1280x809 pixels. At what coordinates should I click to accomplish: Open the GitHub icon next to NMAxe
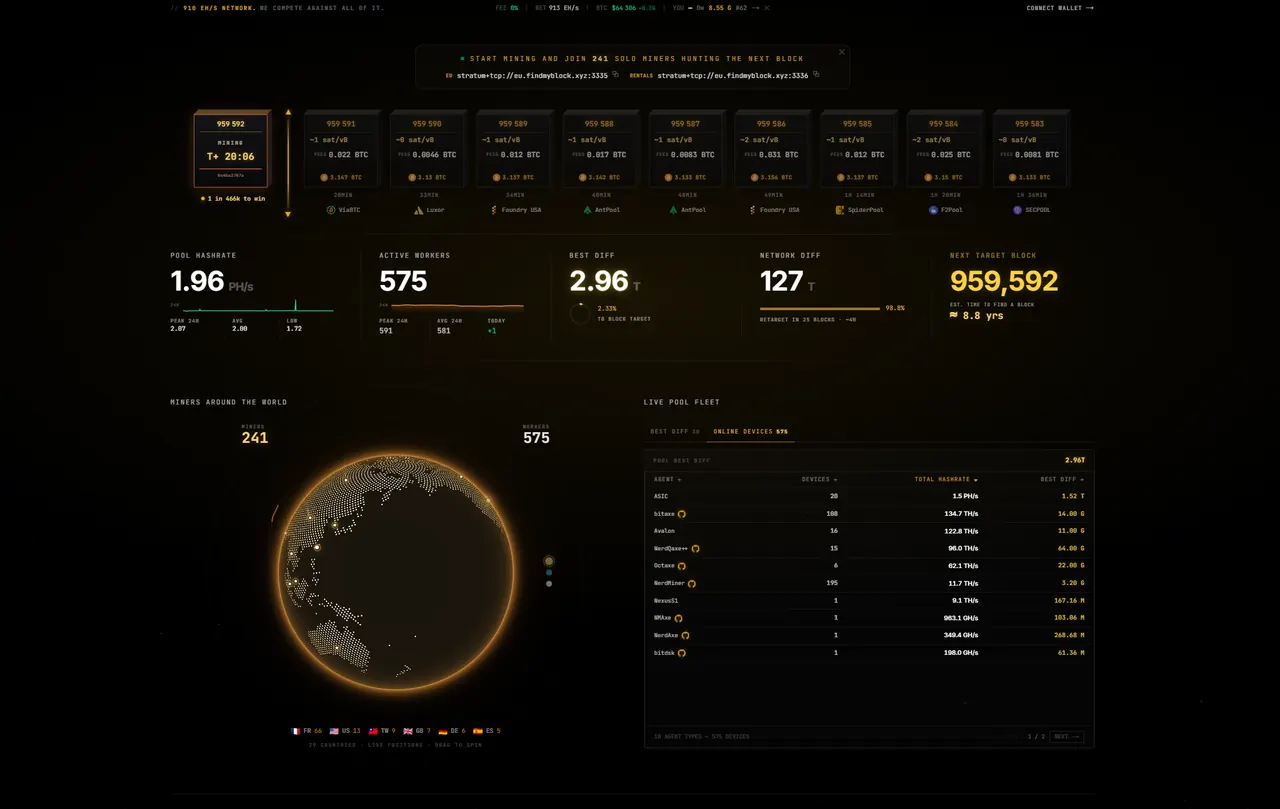[679, 618]
